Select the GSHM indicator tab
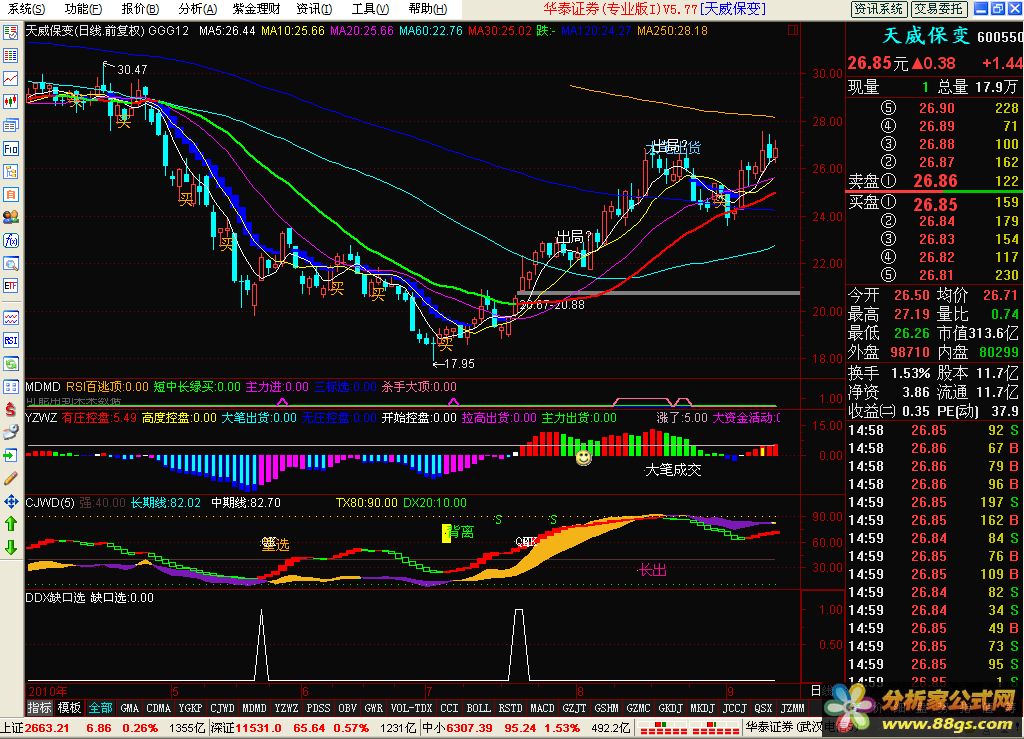This screenshot has width=1024, height=739. pos(606,708)
